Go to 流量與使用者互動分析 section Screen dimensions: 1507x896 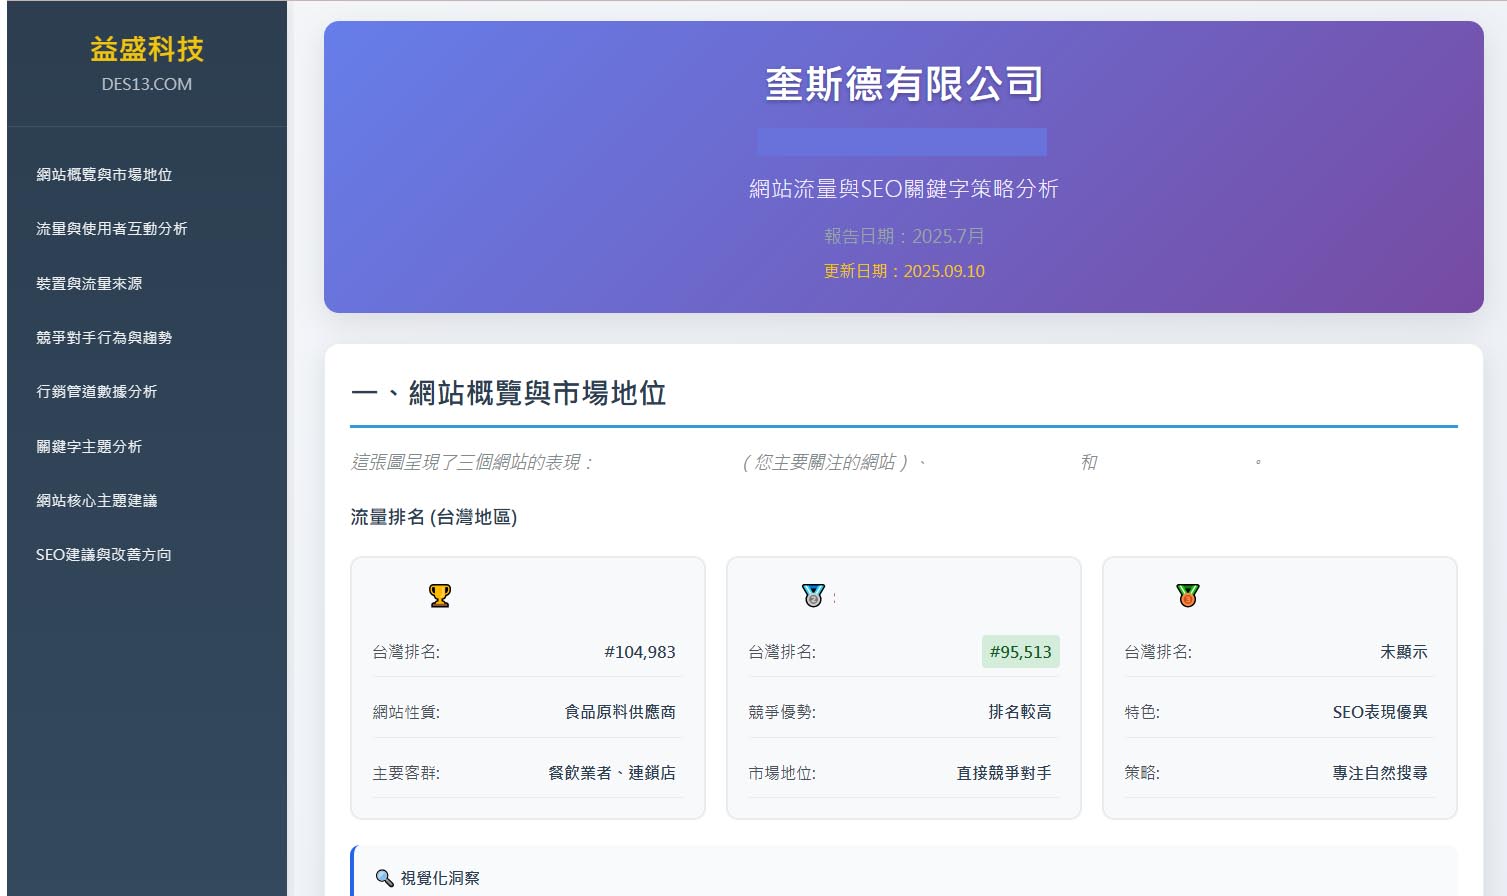click(112, 229)
